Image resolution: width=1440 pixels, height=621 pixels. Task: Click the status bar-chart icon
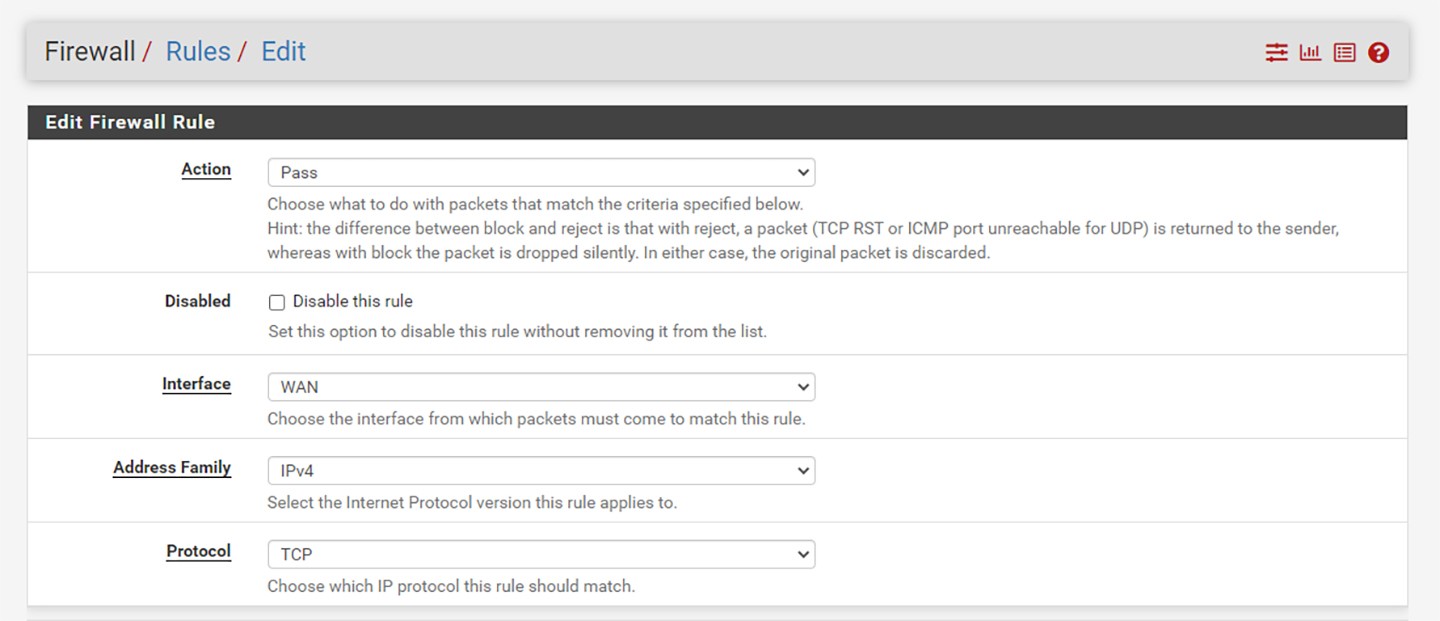pyautogui.click(x=1310, y=52)
